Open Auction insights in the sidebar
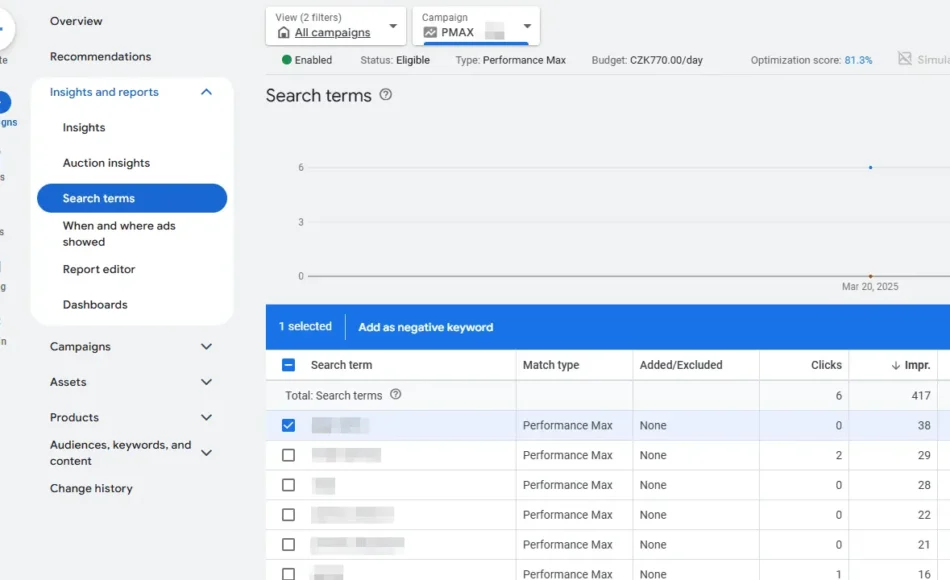The width and height of the screenshot is (950, 580). [106, 163]
